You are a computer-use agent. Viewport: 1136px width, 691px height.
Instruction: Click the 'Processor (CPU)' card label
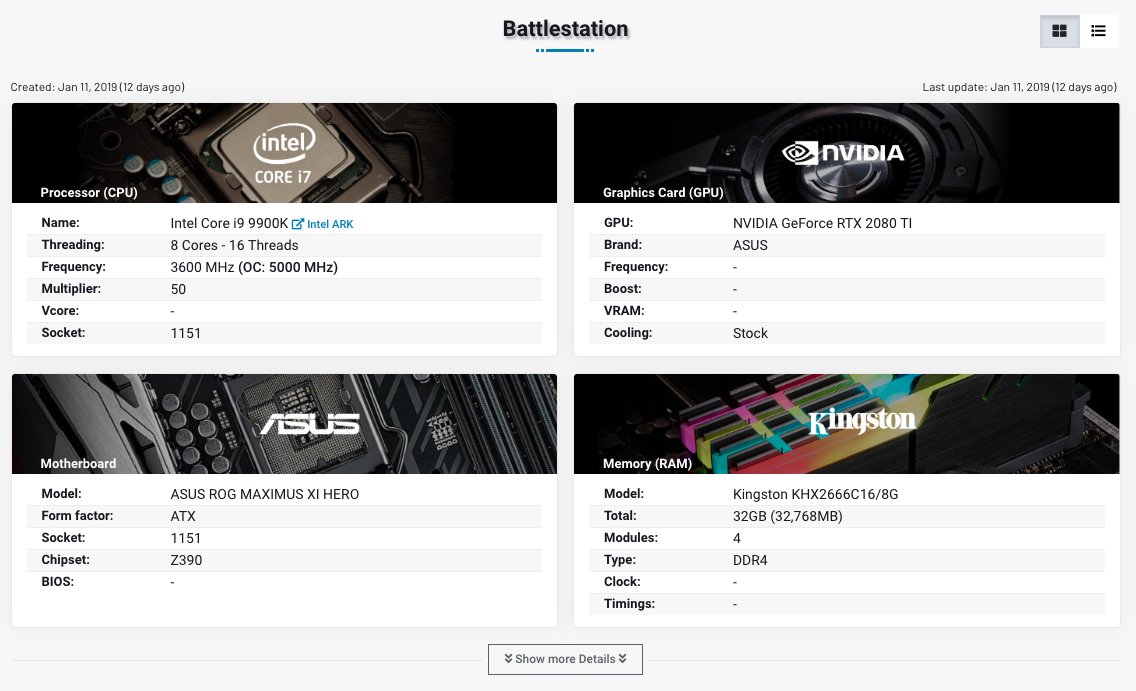point(89,193)
